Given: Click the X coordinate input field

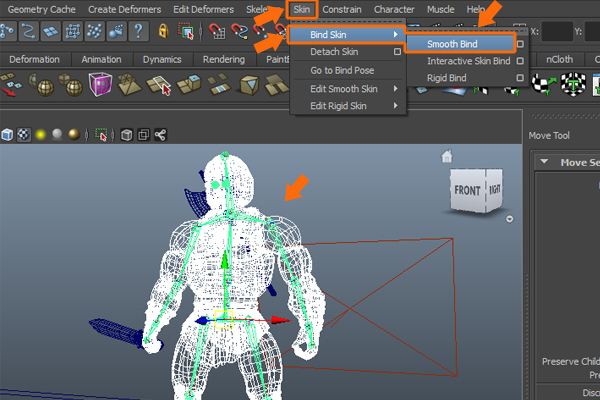Looking at the screenshot, I should click(x=557, y=32).
